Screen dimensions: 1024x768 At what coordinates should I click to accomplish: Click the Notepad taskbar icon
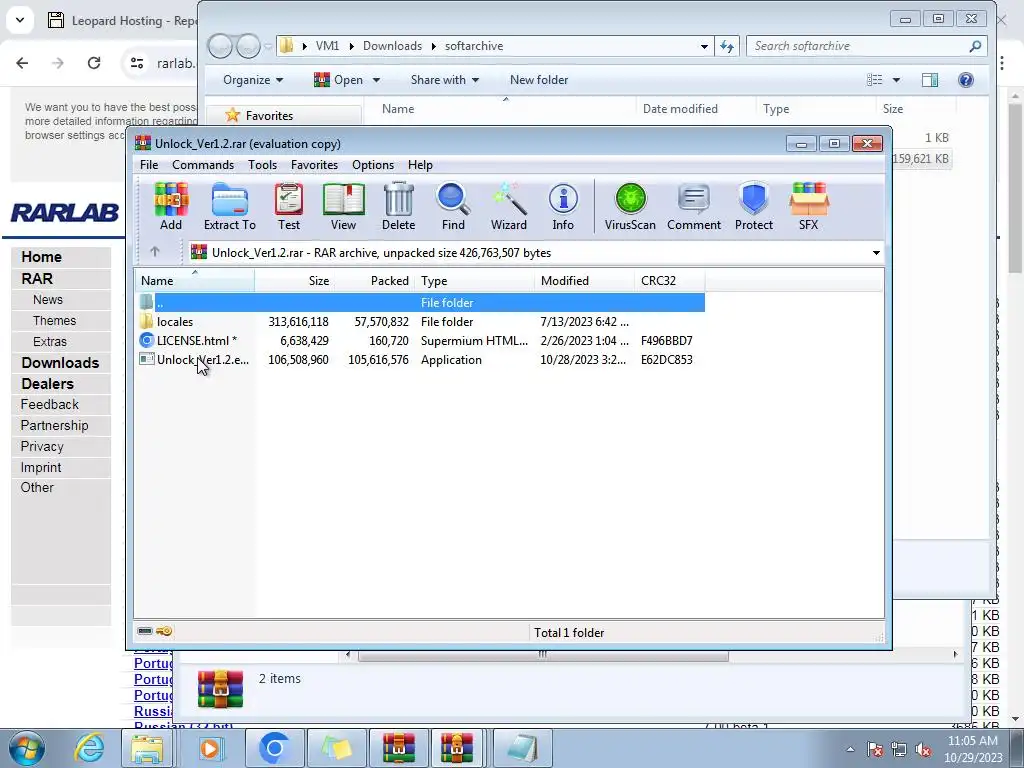click(522, 748)
